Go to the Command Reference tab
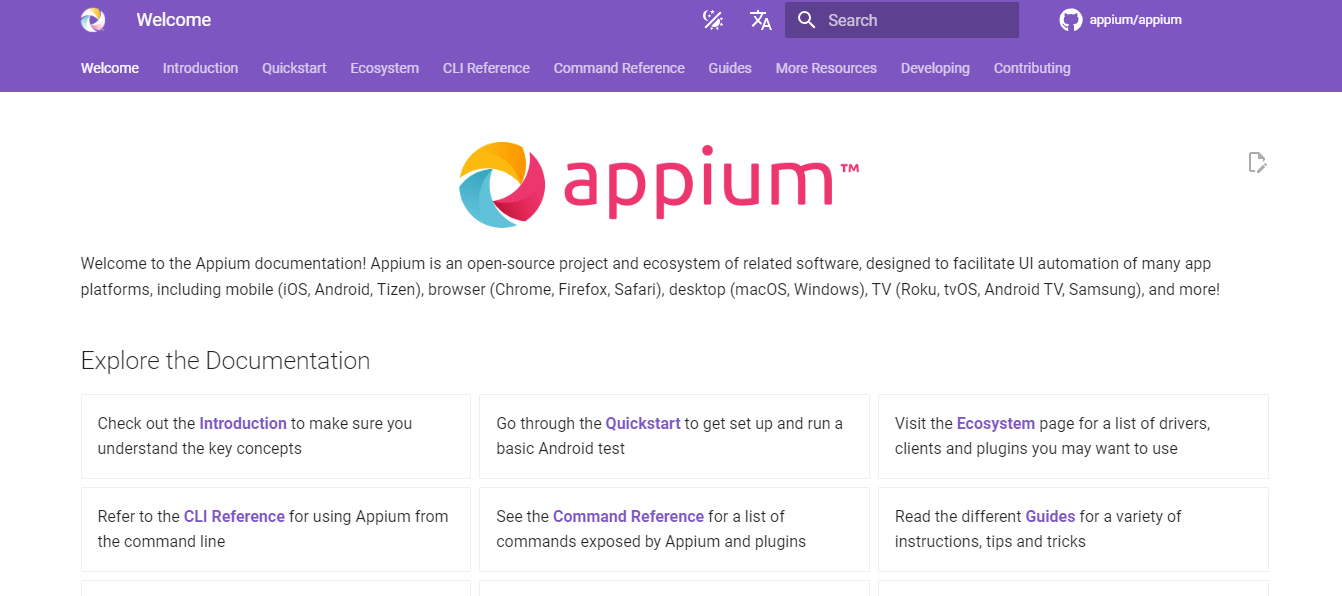Screen dimensions: 1342x596 pyautogui.click(x=619, y=68)
